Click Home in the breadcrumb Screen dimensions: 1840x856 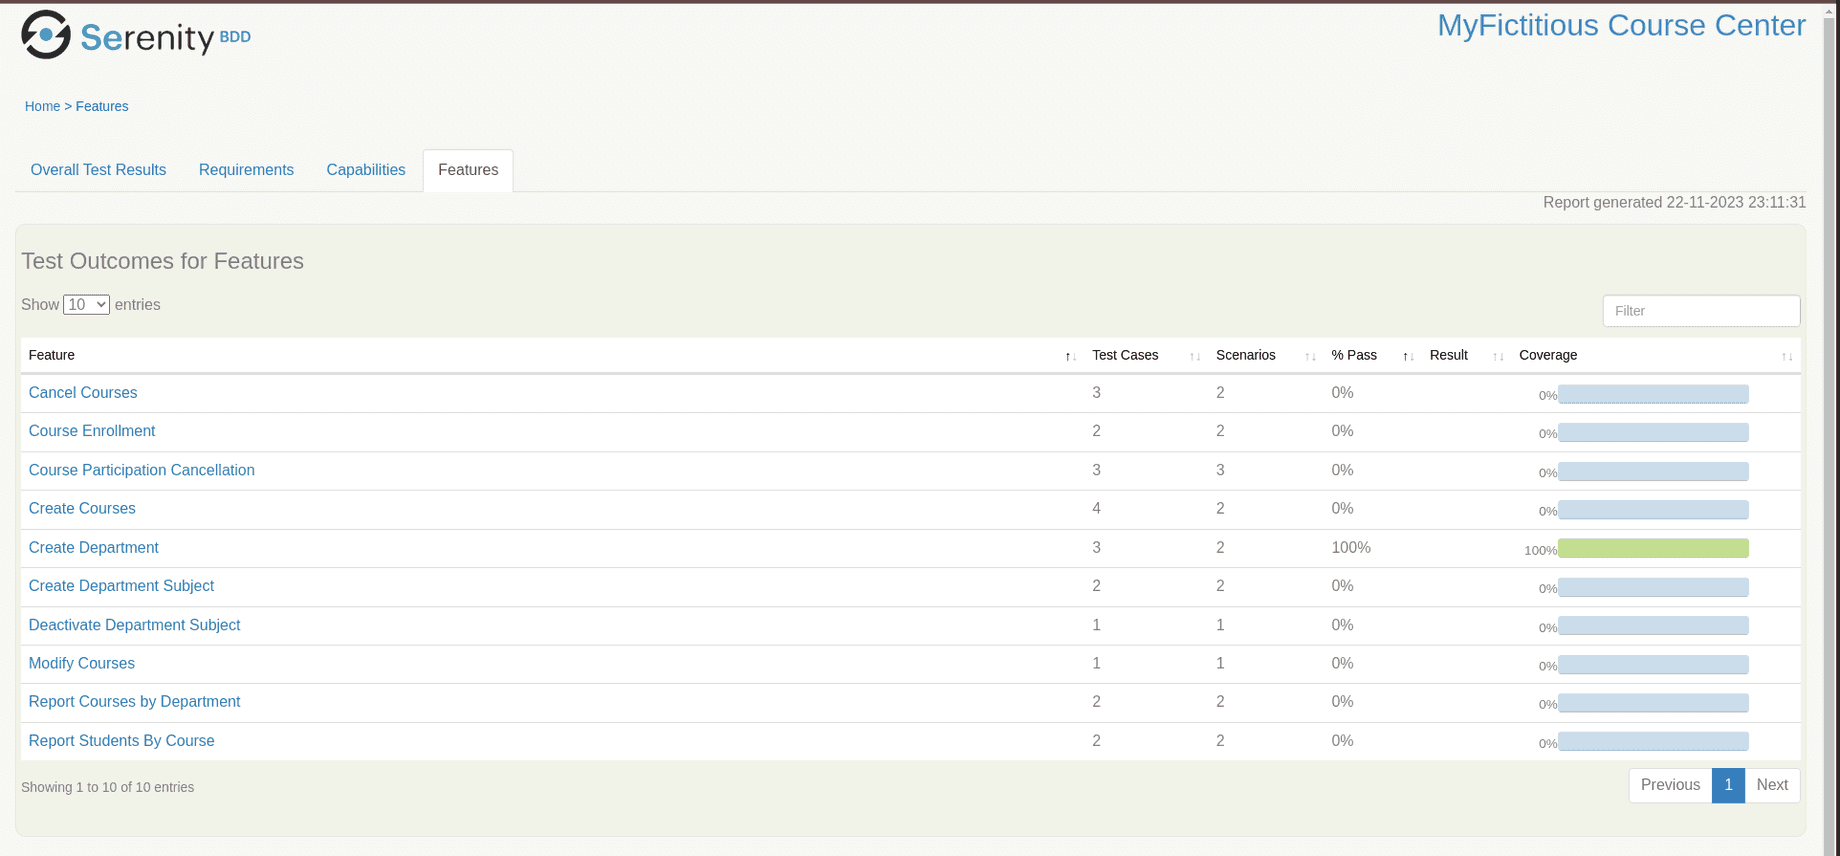coord(42,106)
